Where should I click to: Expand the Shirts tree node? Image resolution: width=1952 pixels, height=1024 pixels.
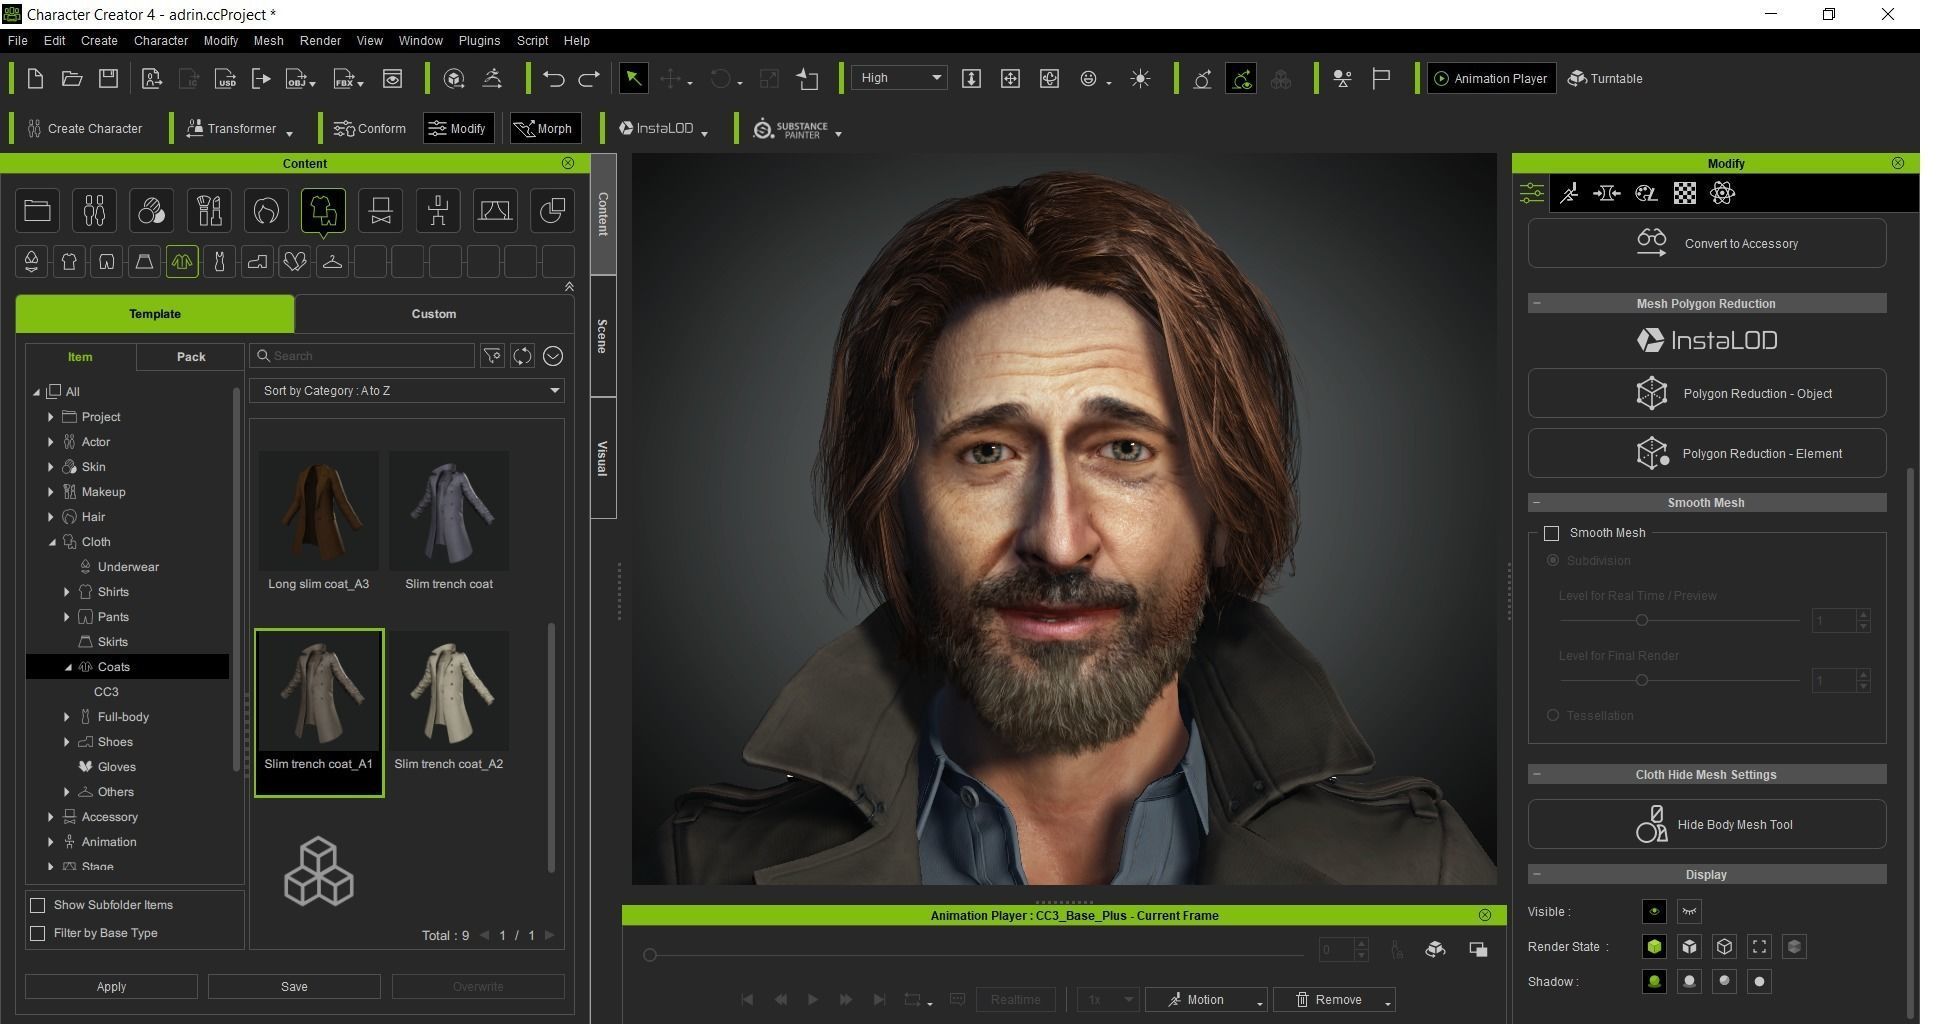click(x=67, y=592)
